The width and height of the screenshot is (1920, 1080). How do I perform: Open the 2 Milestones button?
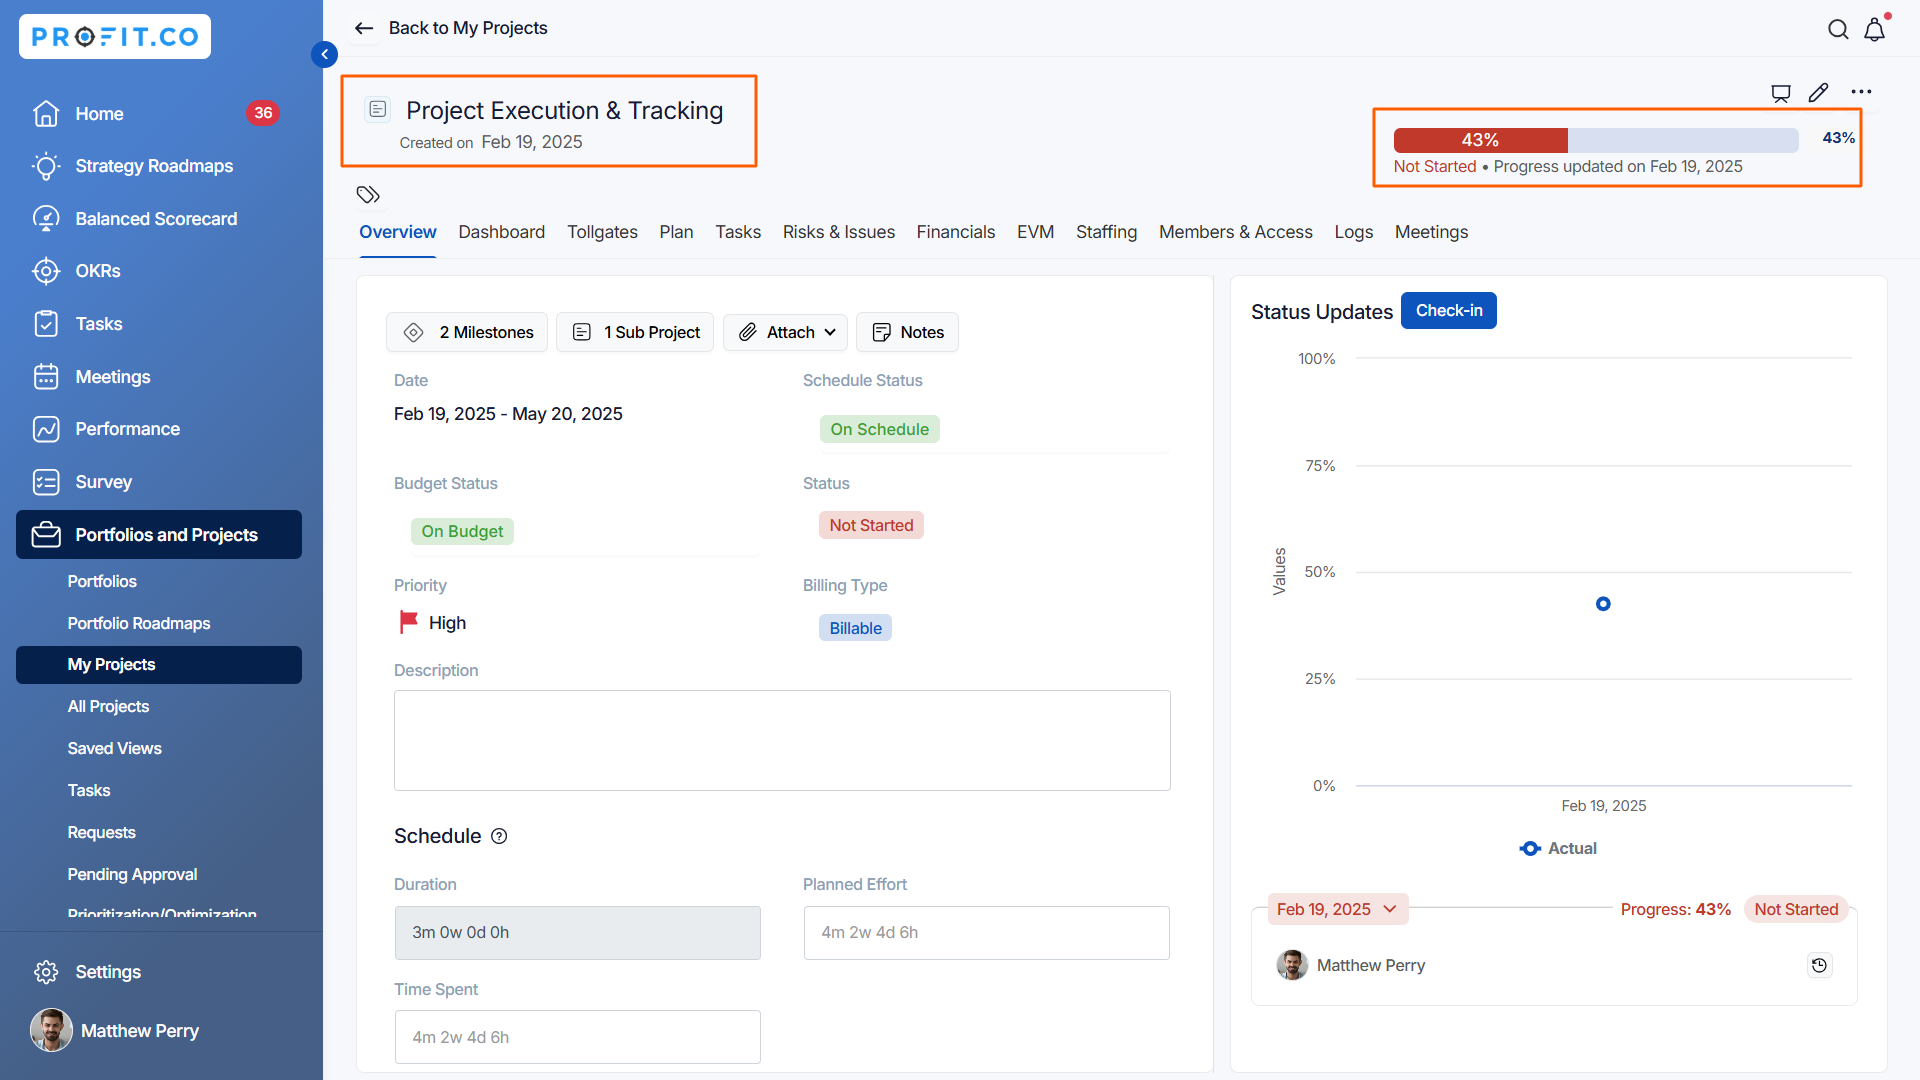pos(467,332)
